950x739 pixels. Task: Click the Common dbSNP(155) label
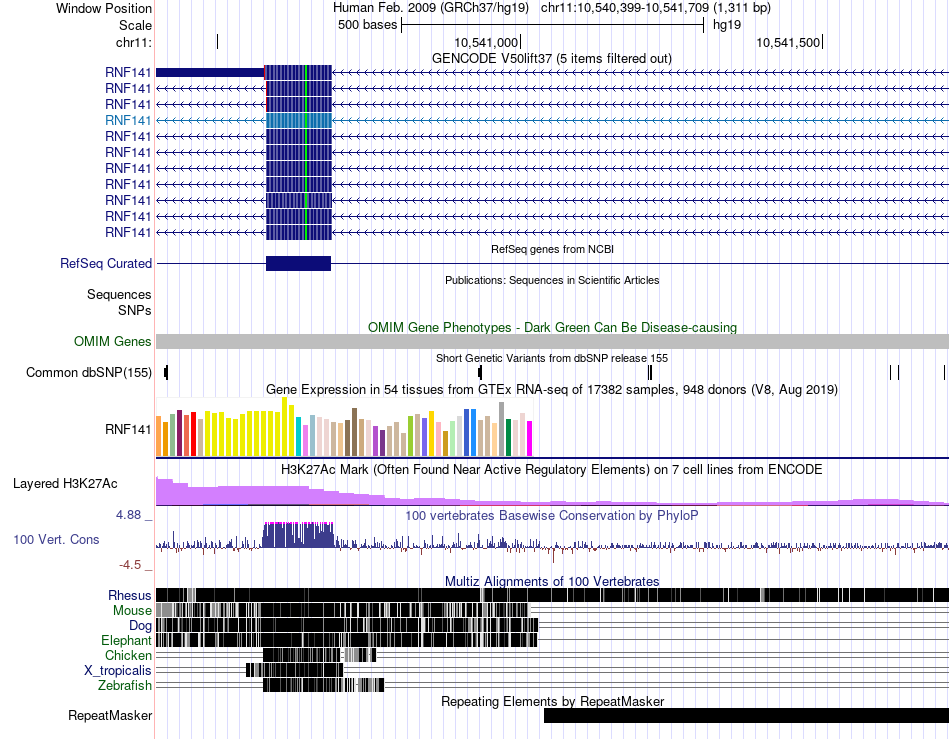(88, 373)
